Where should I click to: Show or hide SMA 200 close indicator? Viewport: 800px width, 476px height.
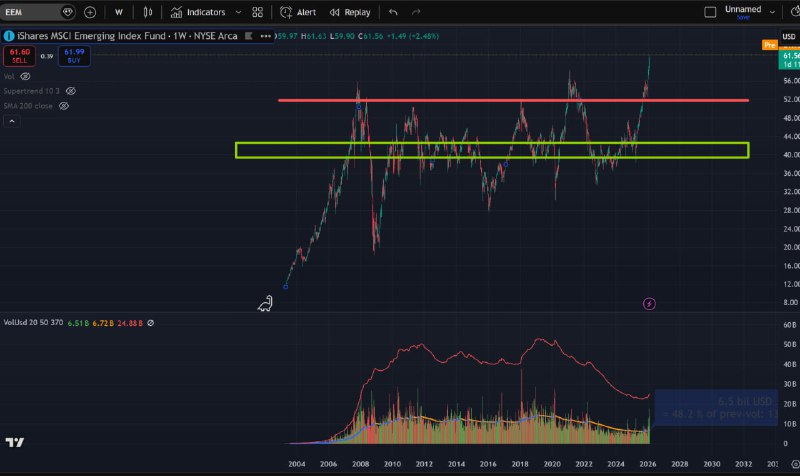click(x=63, y=105)
